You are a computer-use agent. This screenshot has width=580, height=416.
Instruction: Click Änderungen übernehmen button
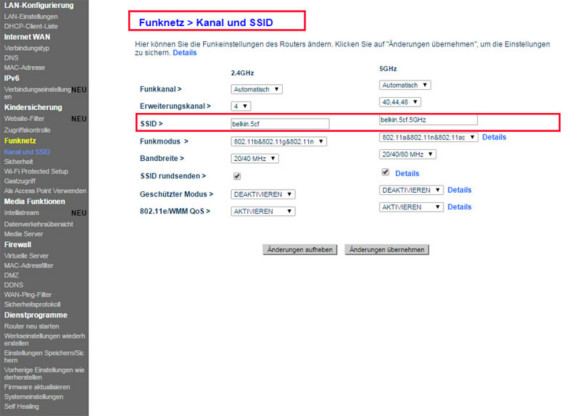point(387,250)
